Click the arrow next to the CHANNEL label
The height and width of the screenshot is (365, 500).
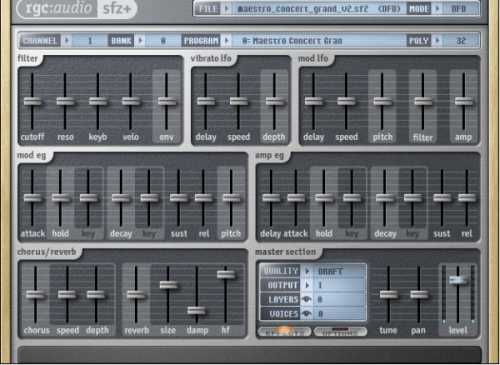click(x=66, y=41)
